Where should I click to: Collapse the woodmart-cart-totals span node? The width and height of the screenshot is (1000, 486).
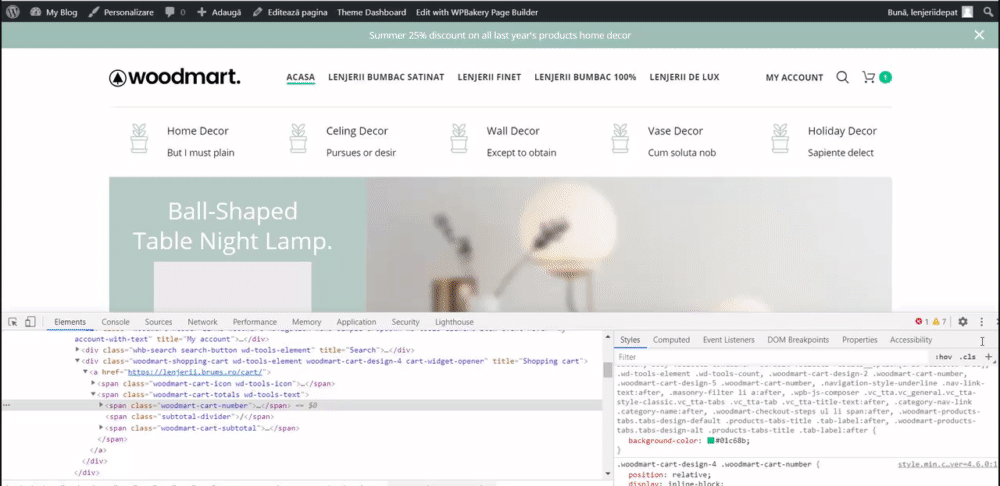pos(93,394)
